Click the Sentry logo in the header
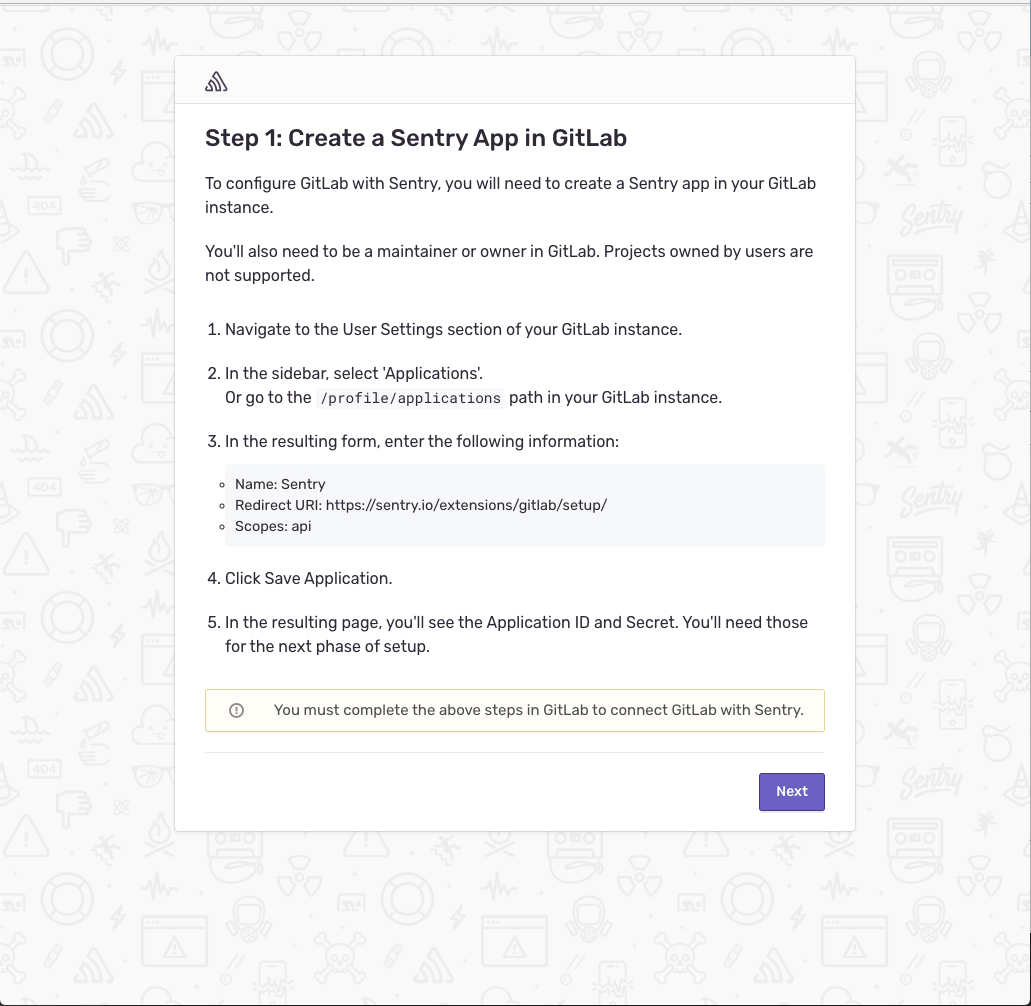This screenshot has width=1031, height=1006. click(x=216, y=82)
